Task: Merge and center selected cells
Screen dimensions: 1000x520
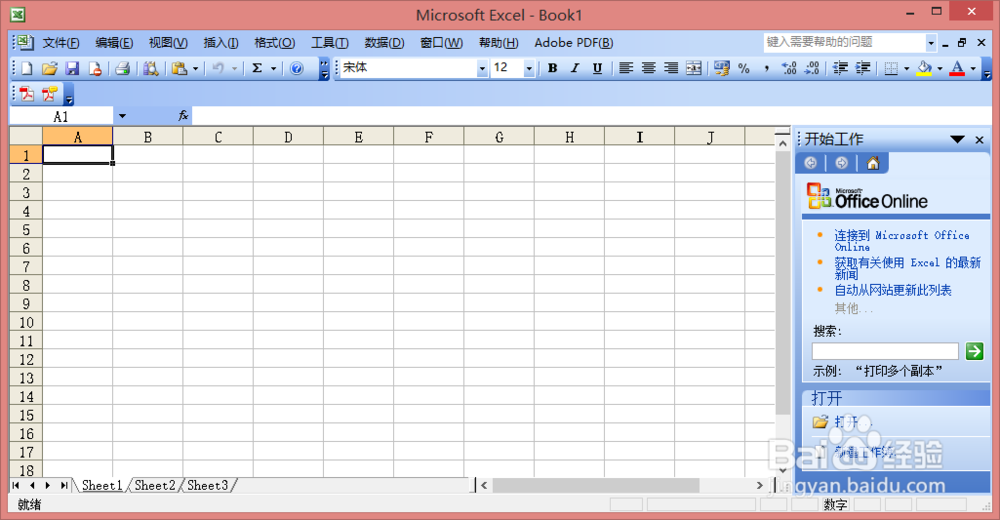Action: 694,68
